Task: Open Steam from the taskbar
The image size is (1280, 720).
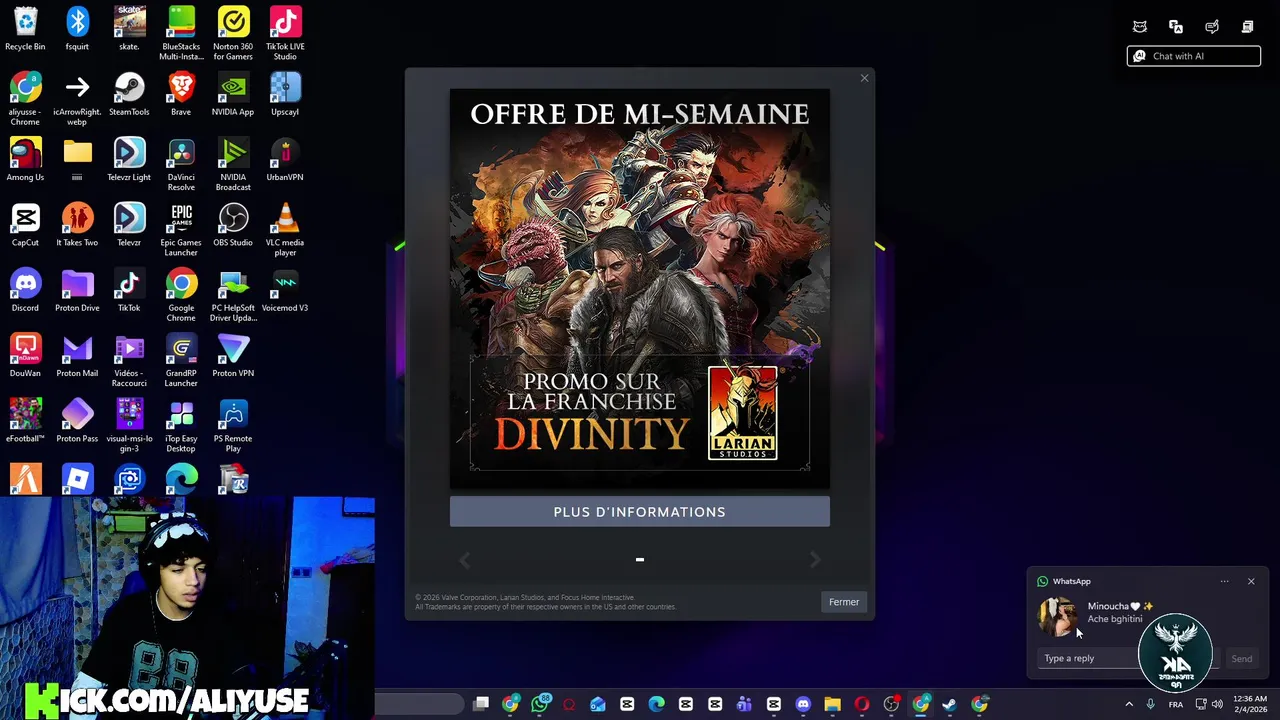Action: pos(949,704)
